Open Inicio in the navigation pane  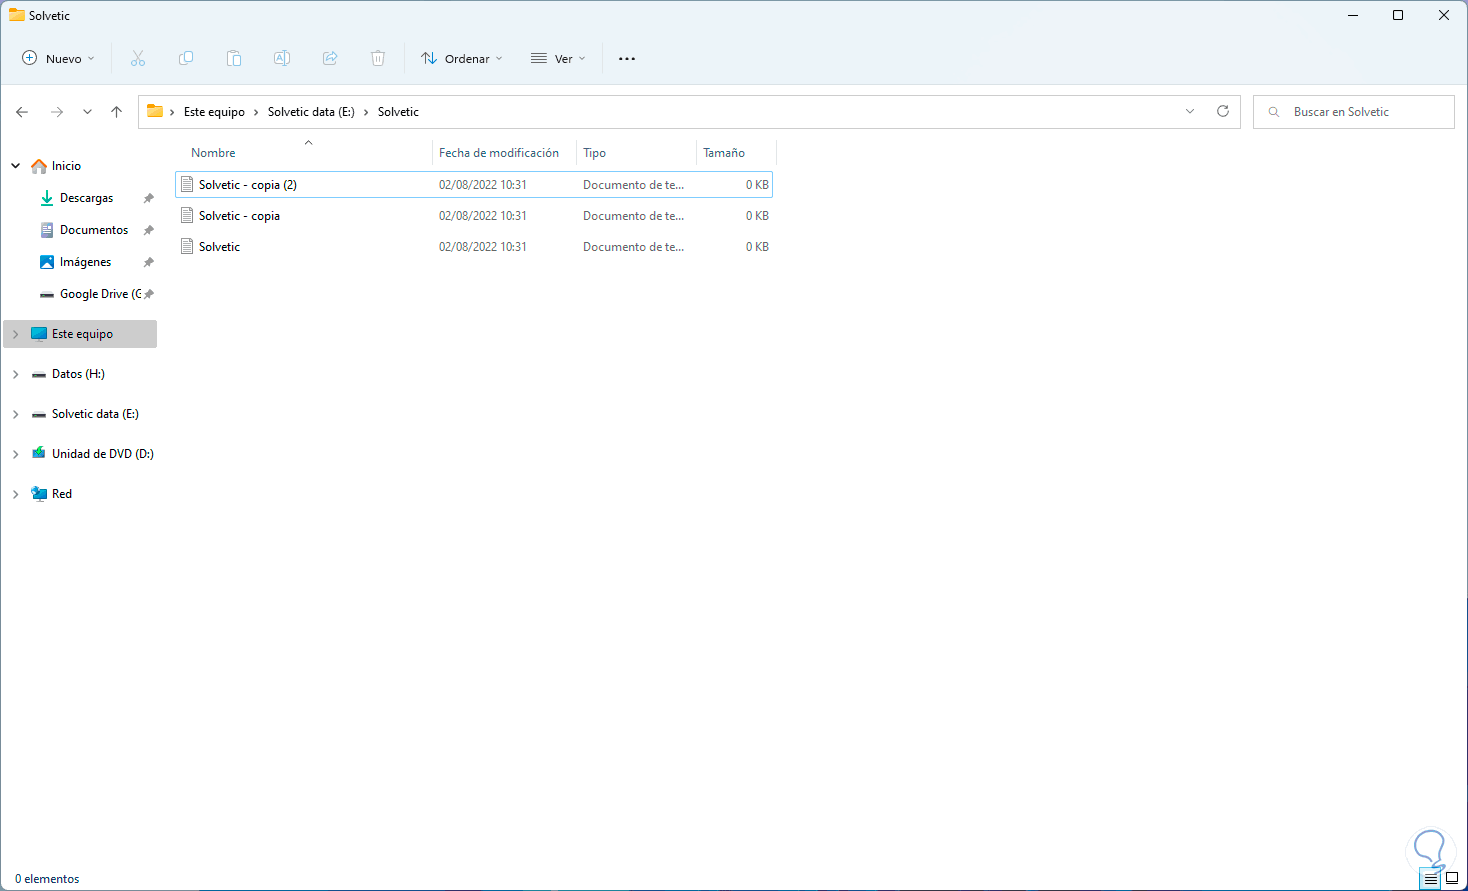pos(66,166)
